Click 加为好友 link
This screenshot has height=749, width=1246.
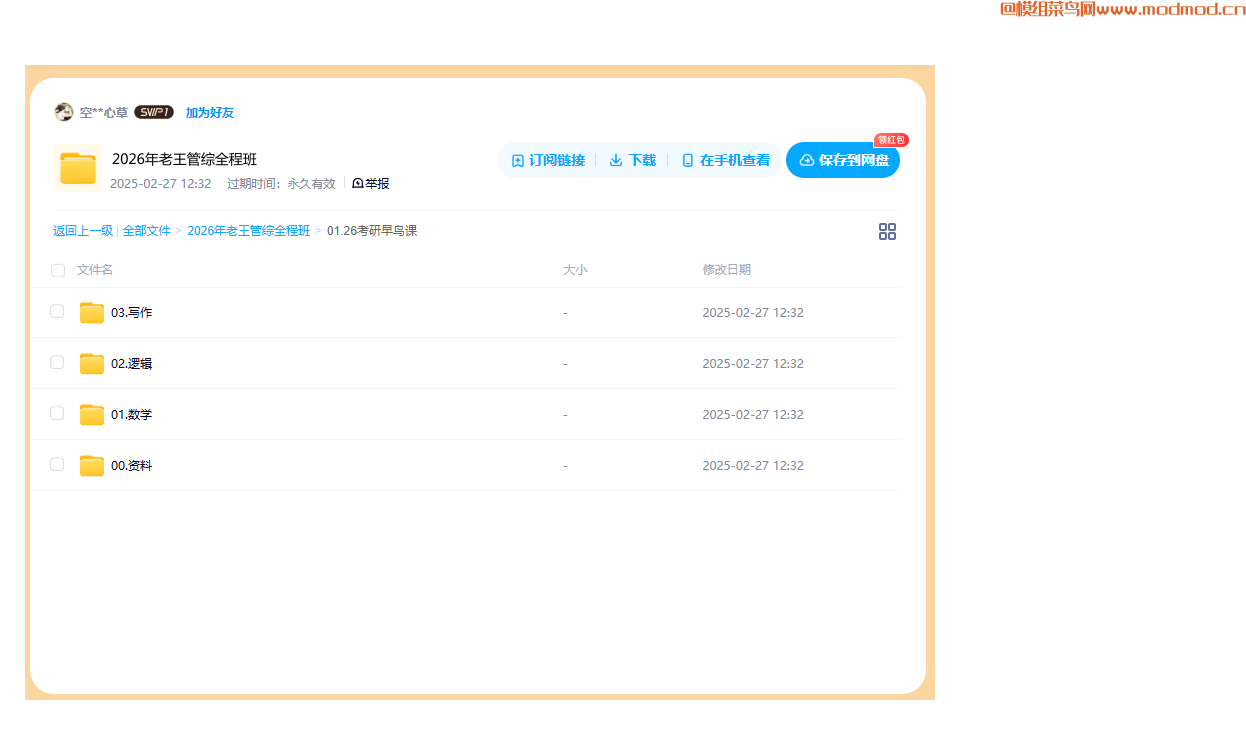coord(210,113)
